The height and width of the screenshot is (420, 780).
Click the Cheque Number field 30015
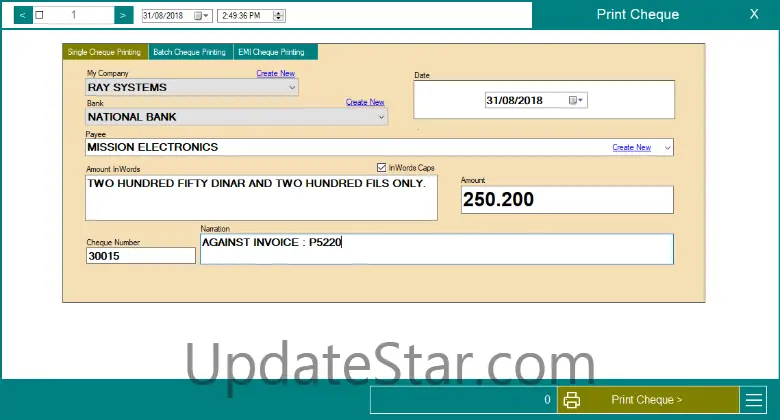coord(141,256)
